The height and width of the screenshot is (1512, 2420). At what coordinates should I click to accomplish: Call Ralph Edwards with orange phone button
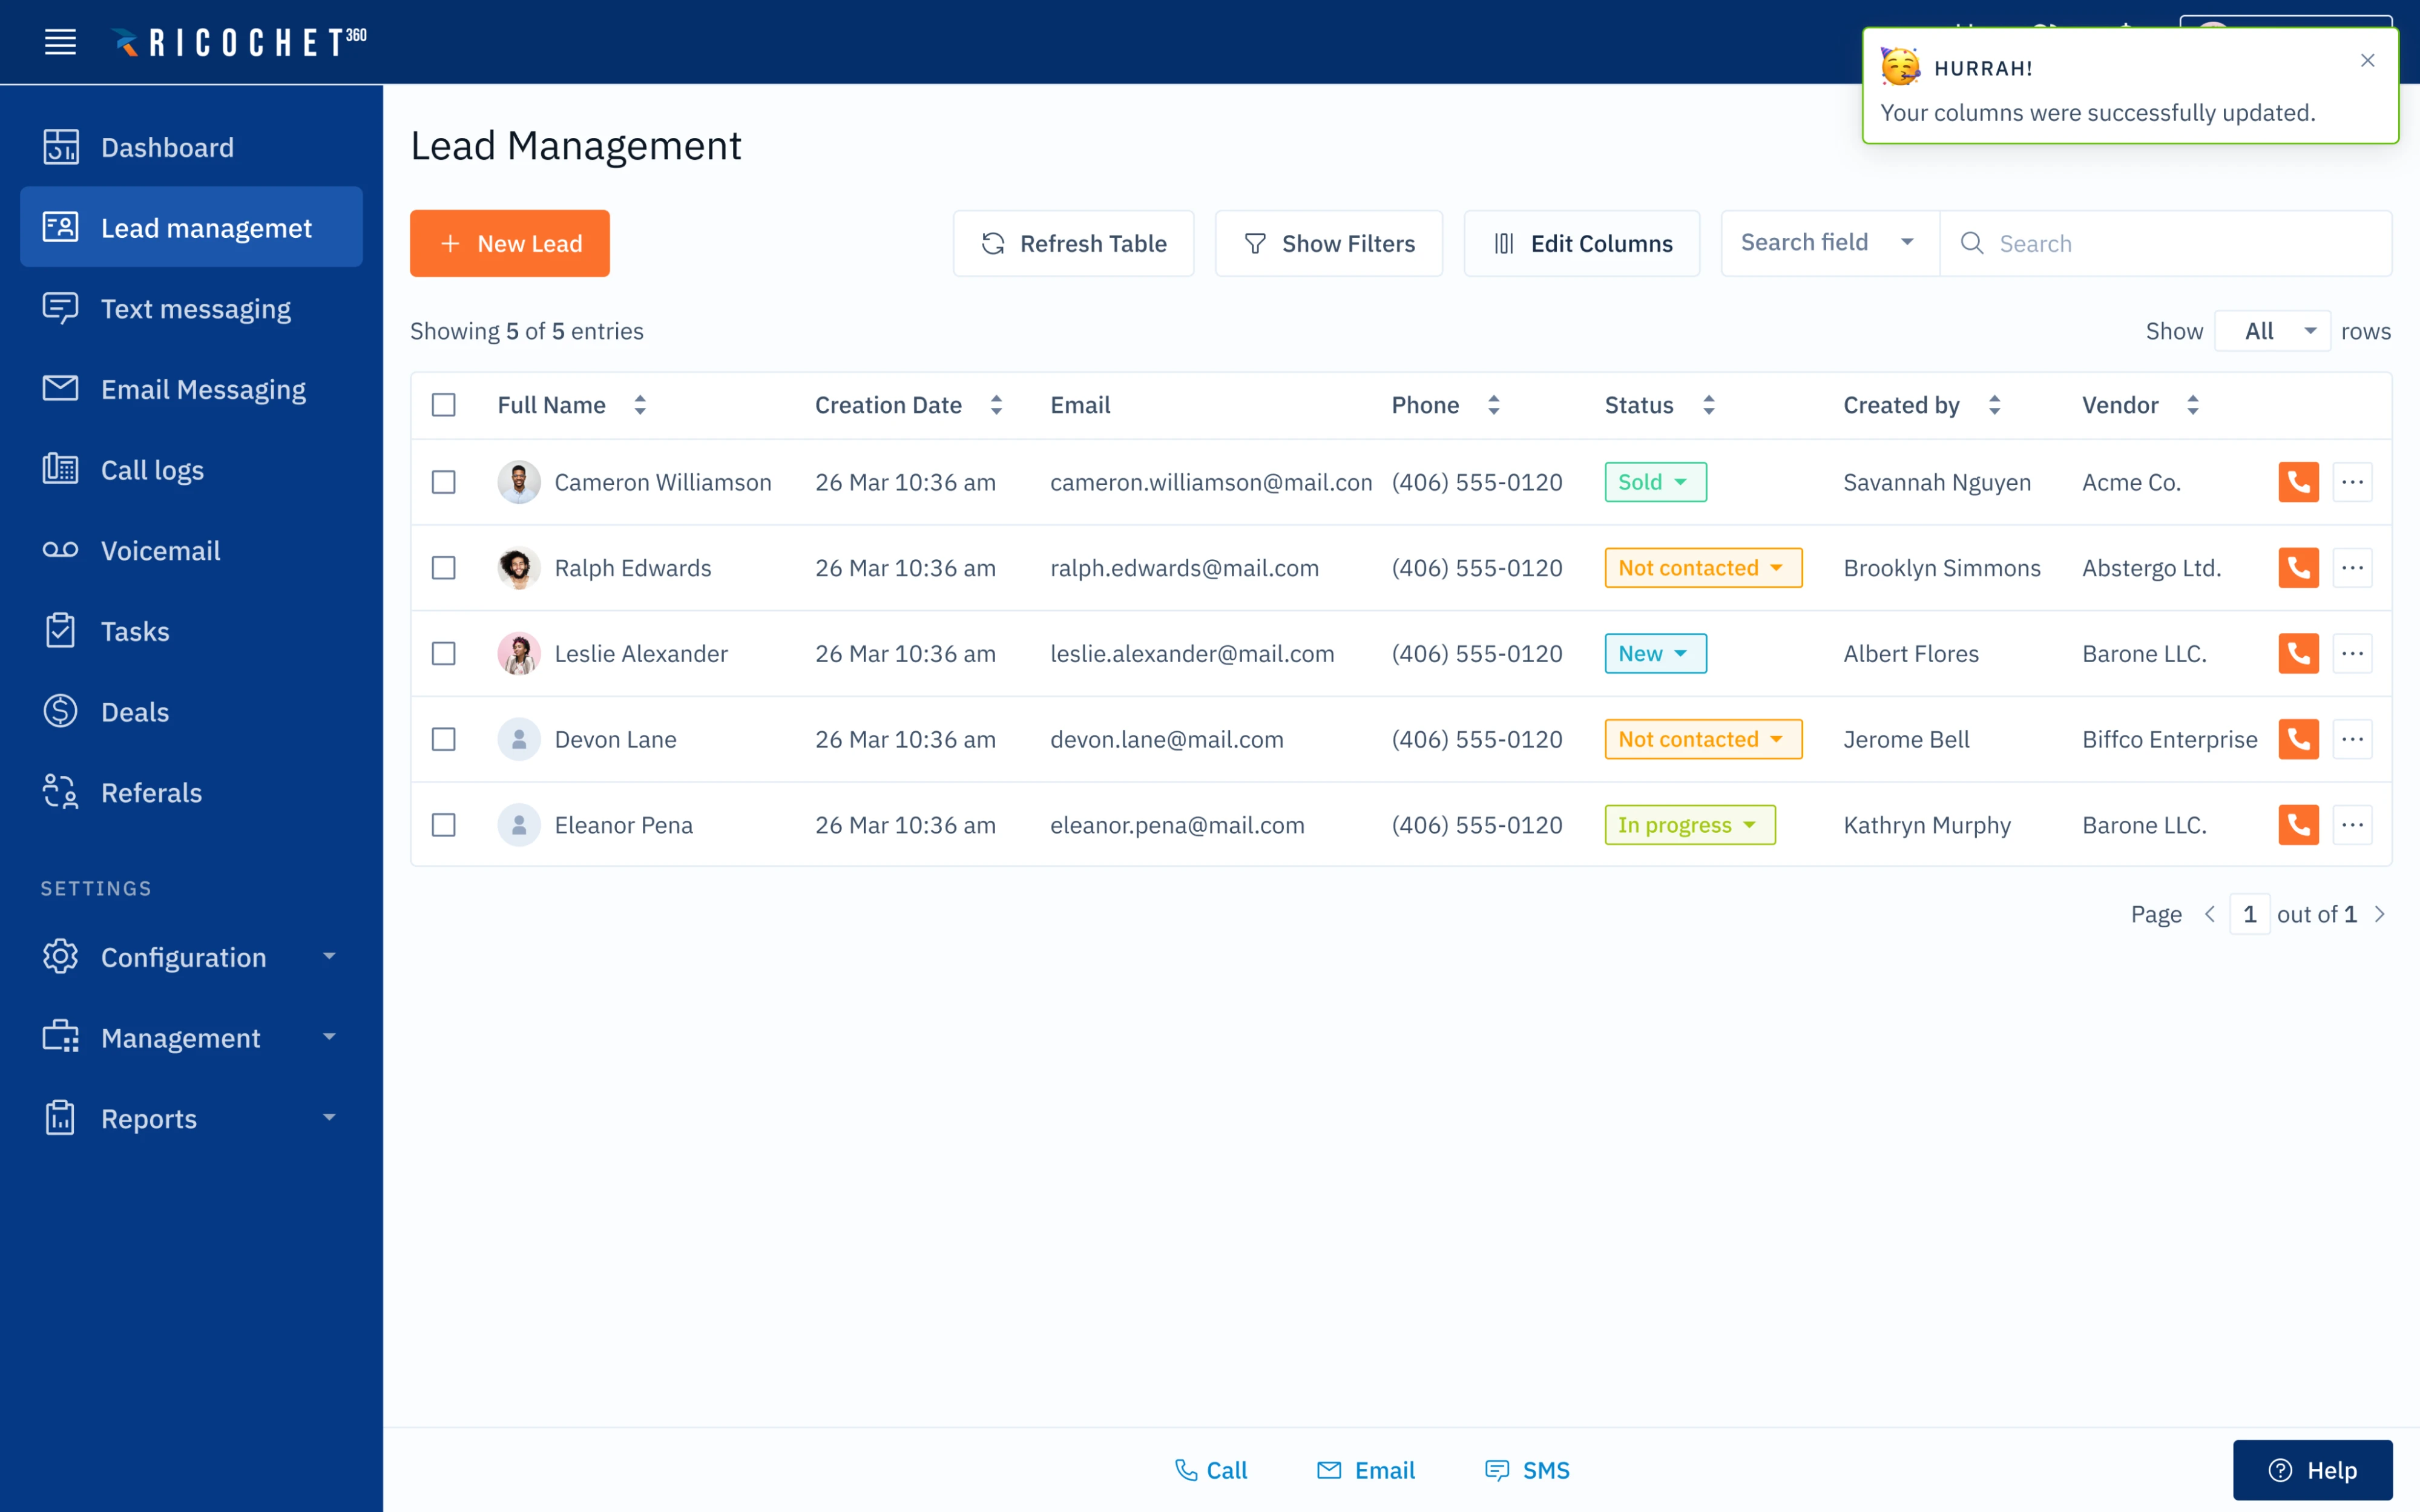2298,568
